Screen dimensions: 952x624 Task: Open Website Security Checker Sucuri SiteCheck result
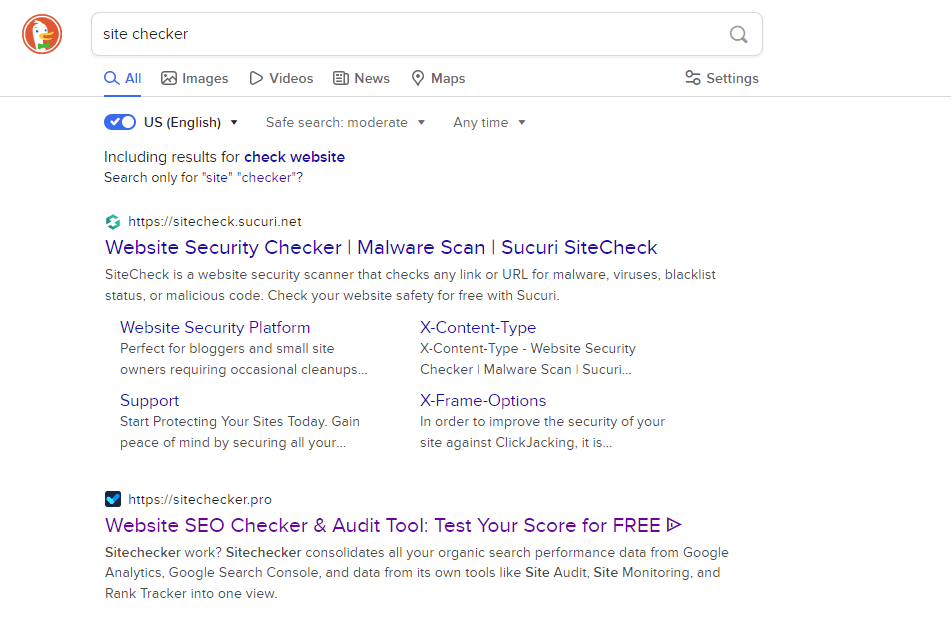(x=381, y=248)
